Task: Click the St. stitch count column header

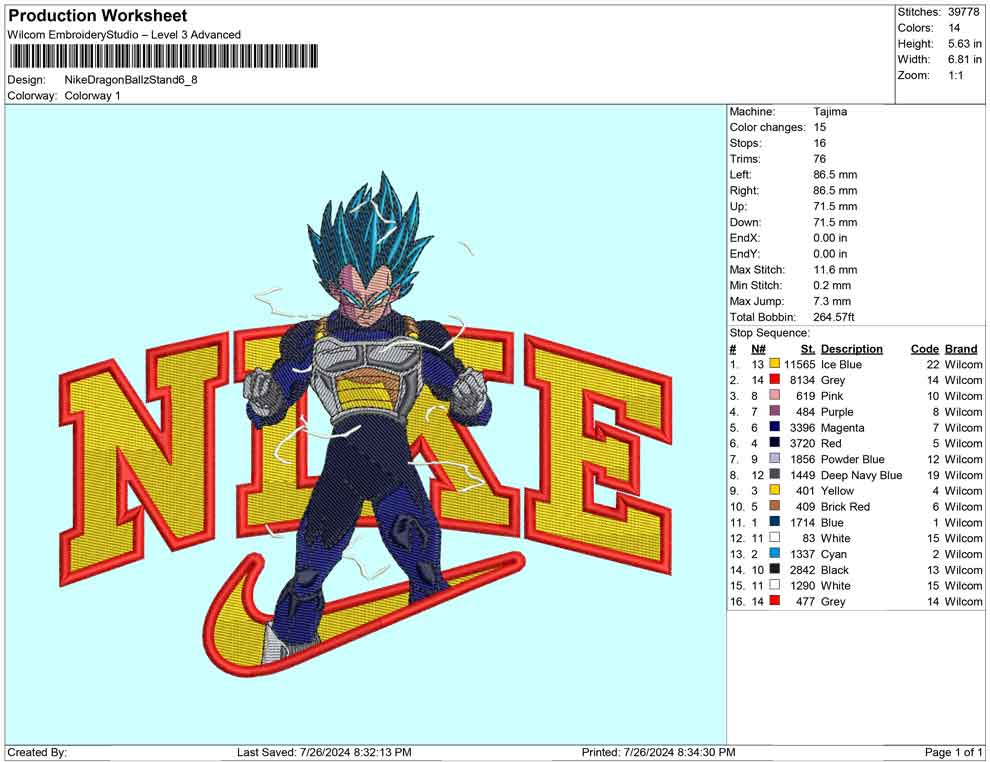Action: (807, 349)
